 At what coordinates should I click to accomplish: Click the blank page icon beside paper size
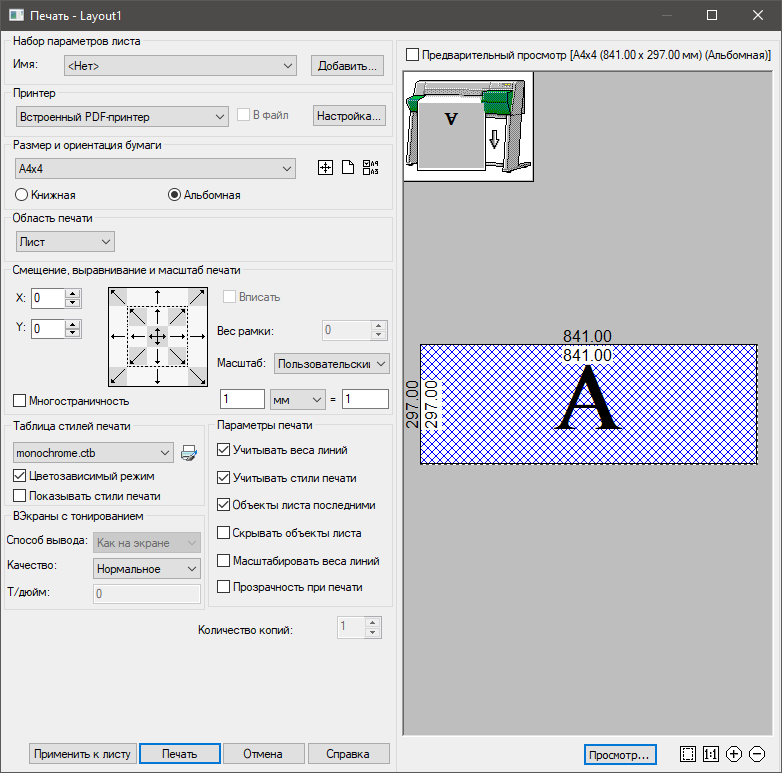348,168
